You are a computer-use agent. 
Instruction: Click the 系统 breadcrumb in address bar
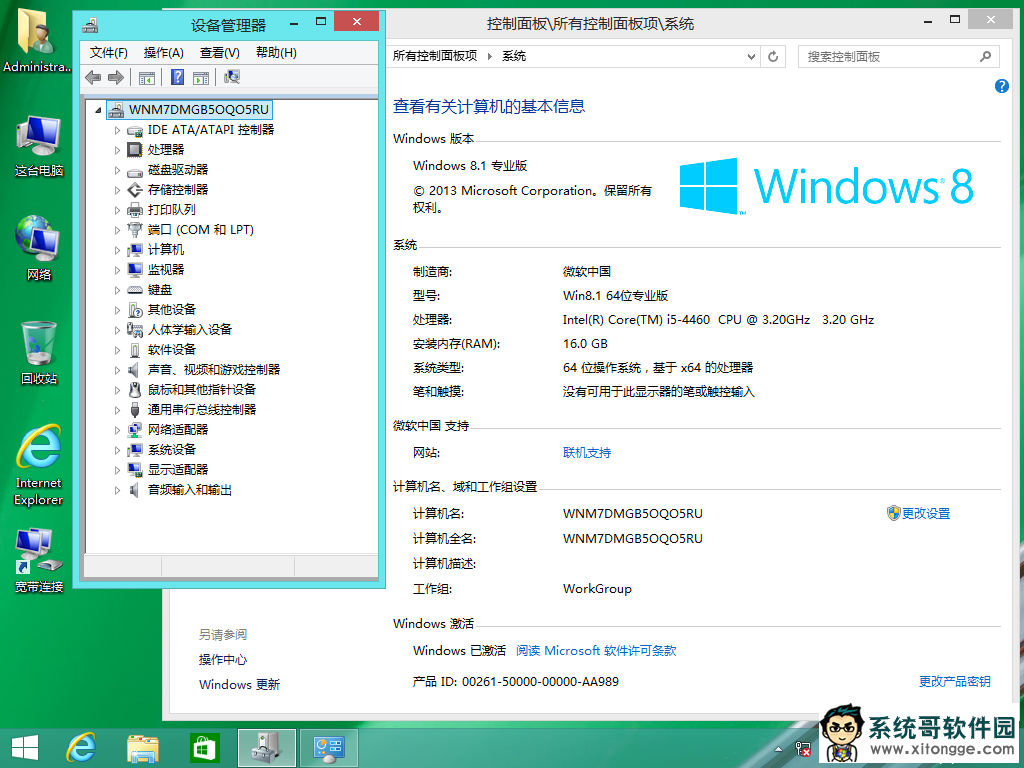pyautogui.click(x=513, y=56)
